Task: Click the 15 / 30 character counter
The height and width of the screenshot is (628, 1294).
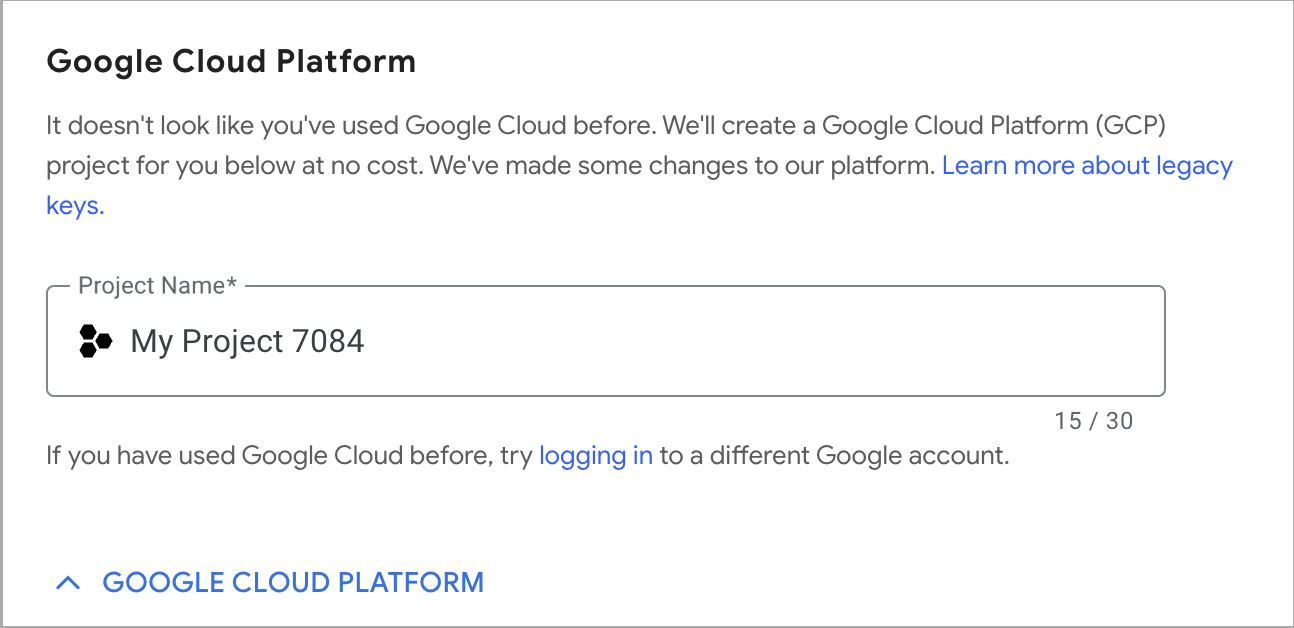Action: click(1094, 421)
